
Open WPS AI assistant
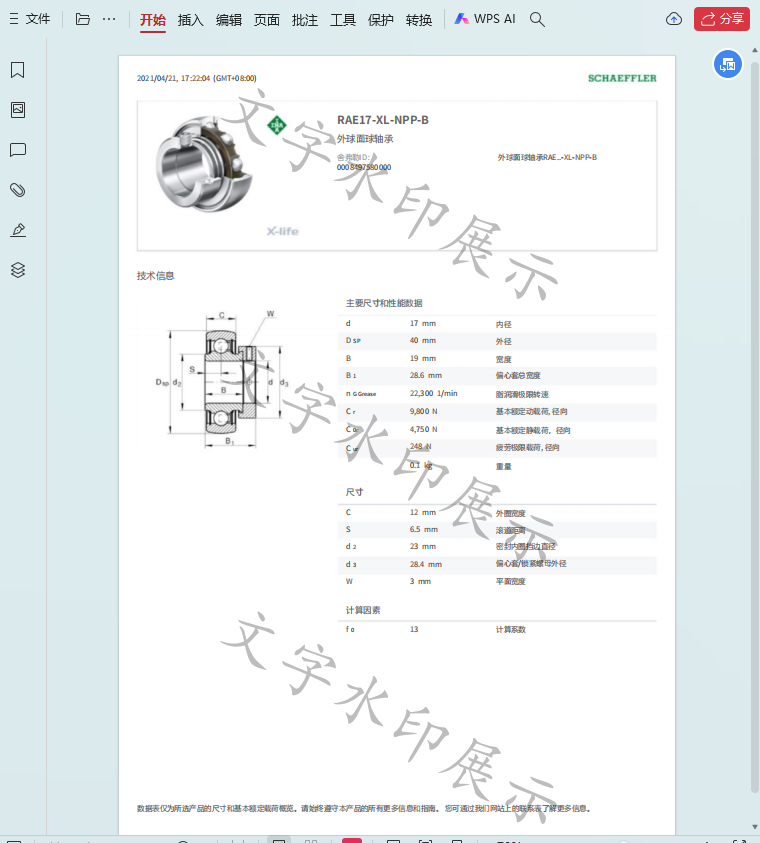coord(485,19)
